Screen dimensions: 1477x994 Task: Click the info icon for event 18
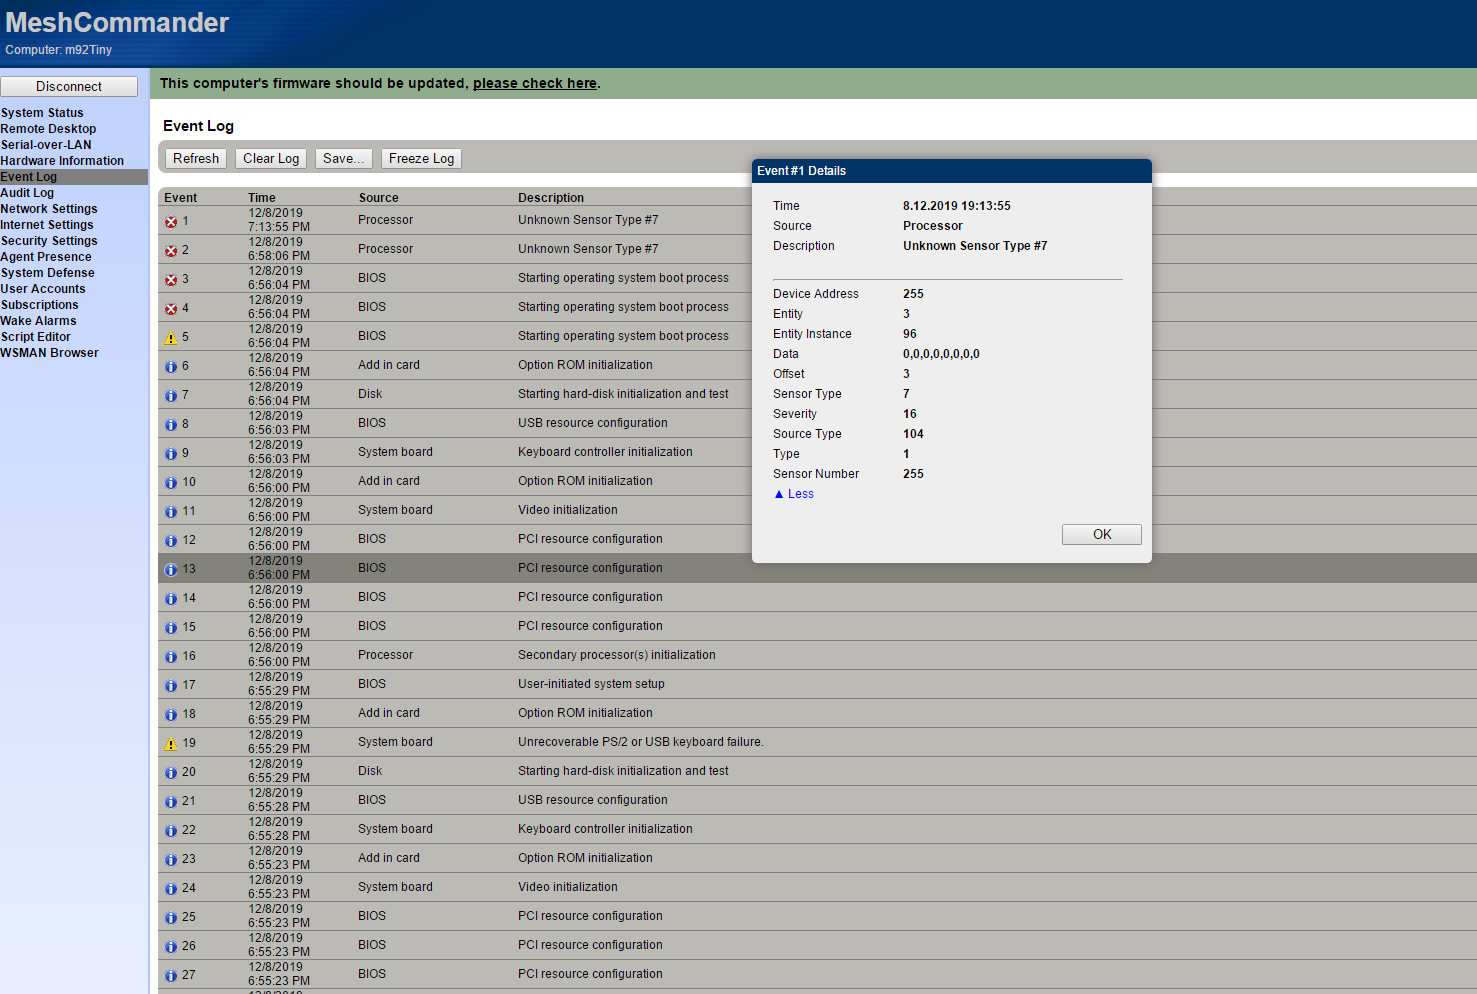(x=171, y=715)
